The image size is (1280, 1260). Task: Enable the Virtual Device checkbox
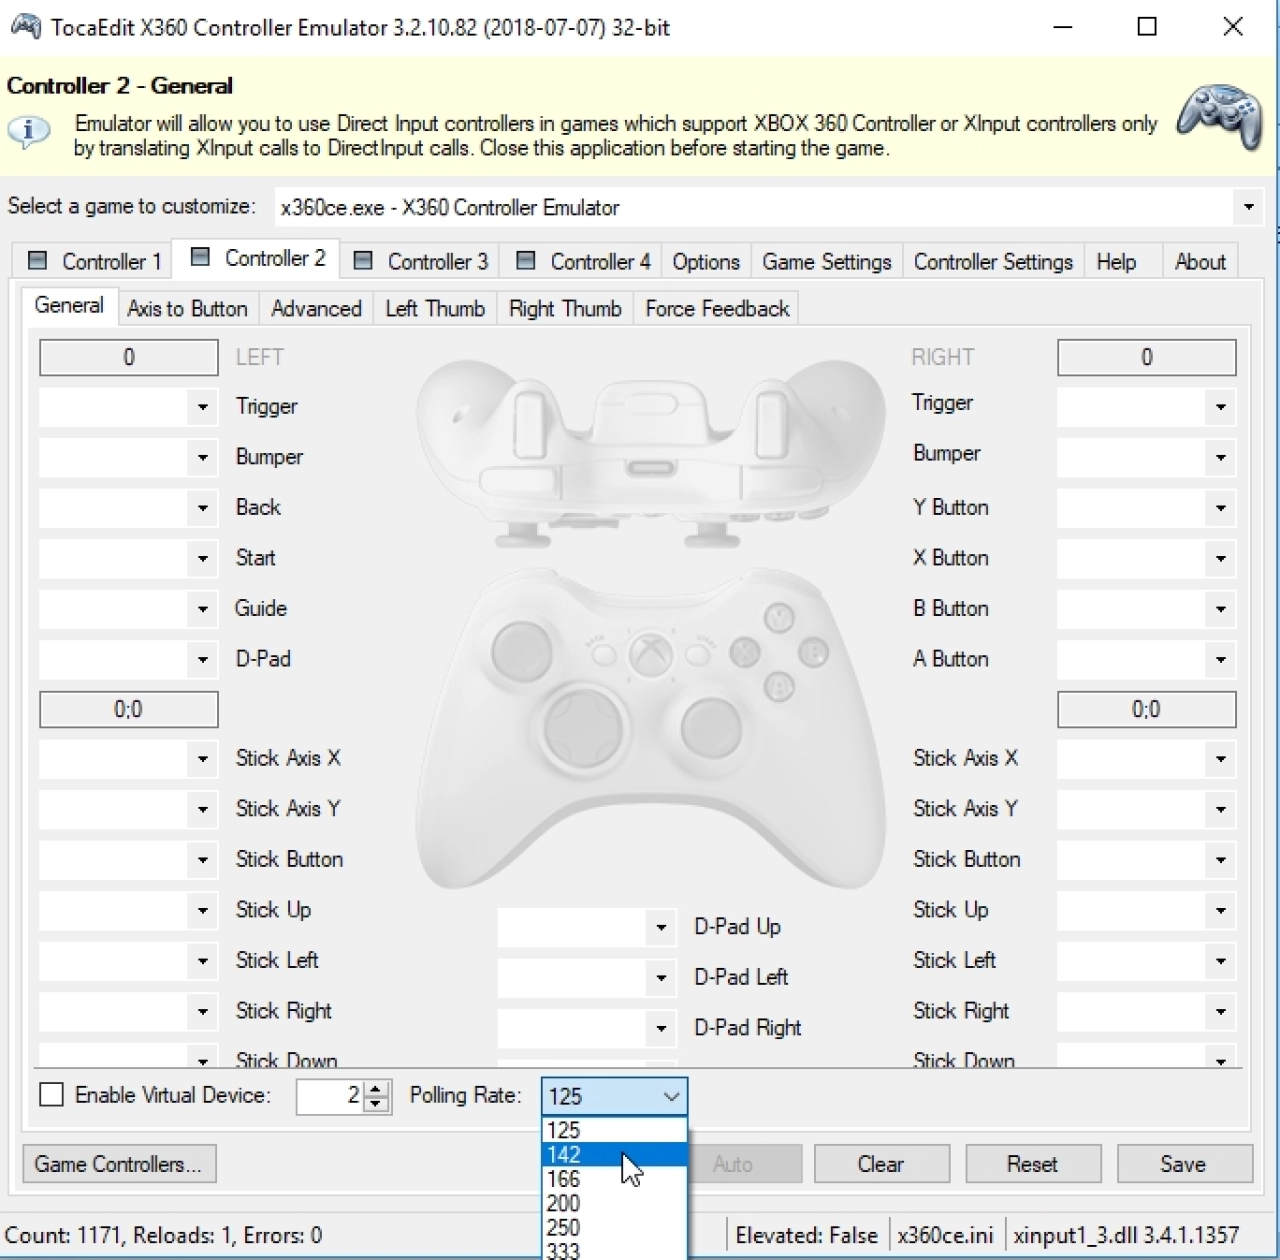51,1095
